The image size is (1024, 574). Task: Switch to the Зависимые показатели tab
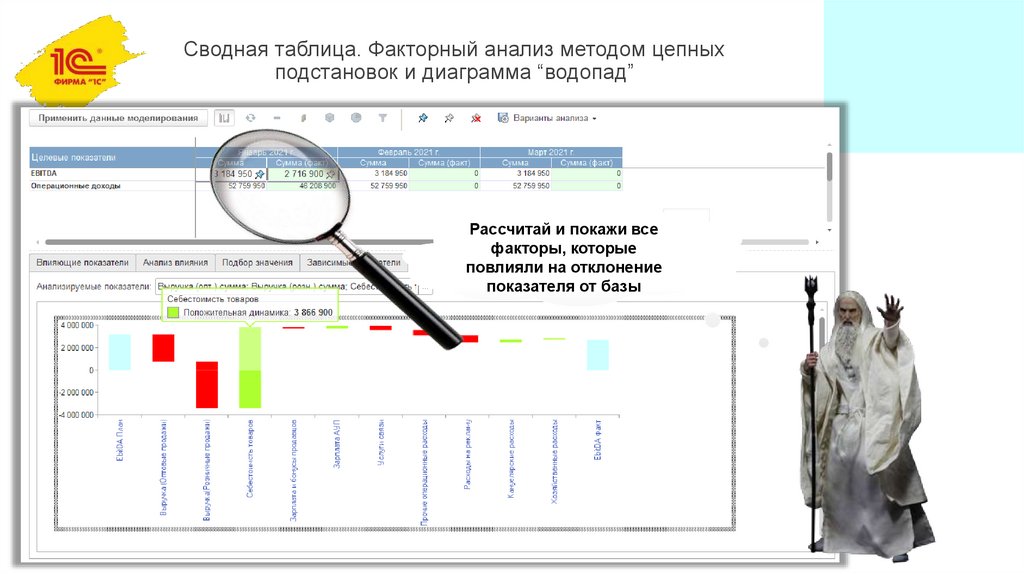(x=353, y=263)
